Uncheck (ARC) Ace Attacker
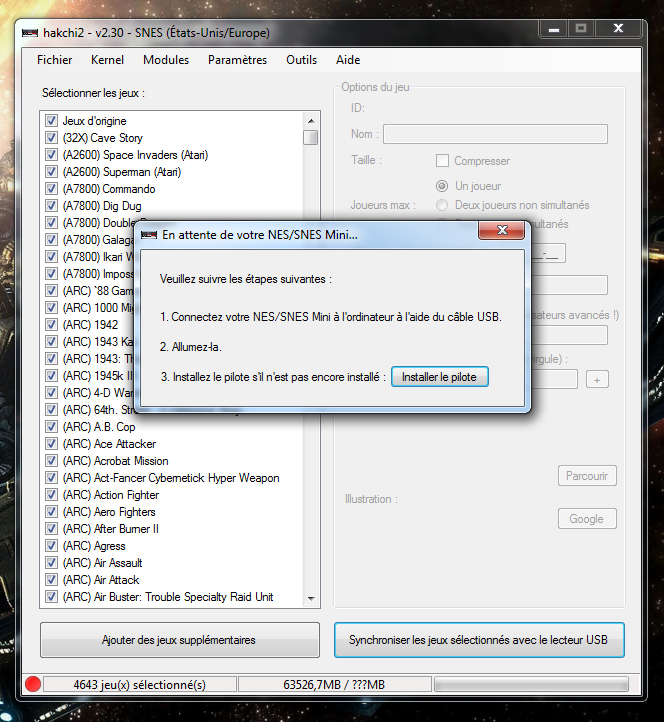 (51, 444)
